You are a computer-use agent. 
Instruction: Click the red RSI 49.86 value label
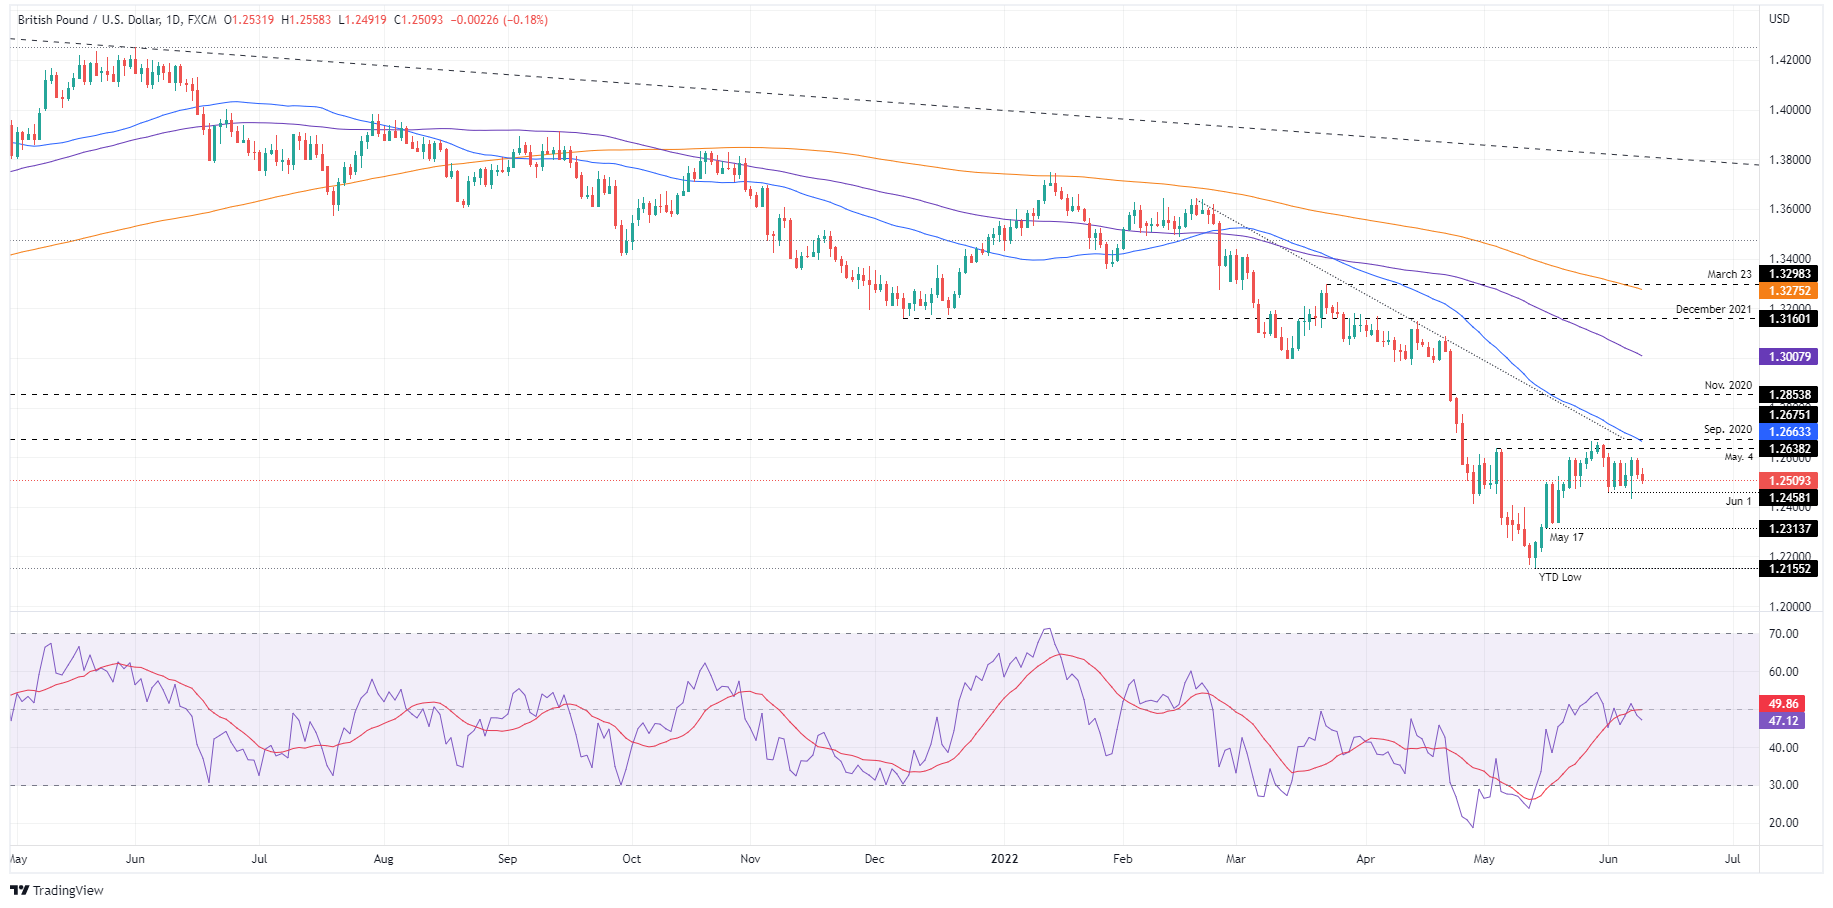tap(1784, 704)
